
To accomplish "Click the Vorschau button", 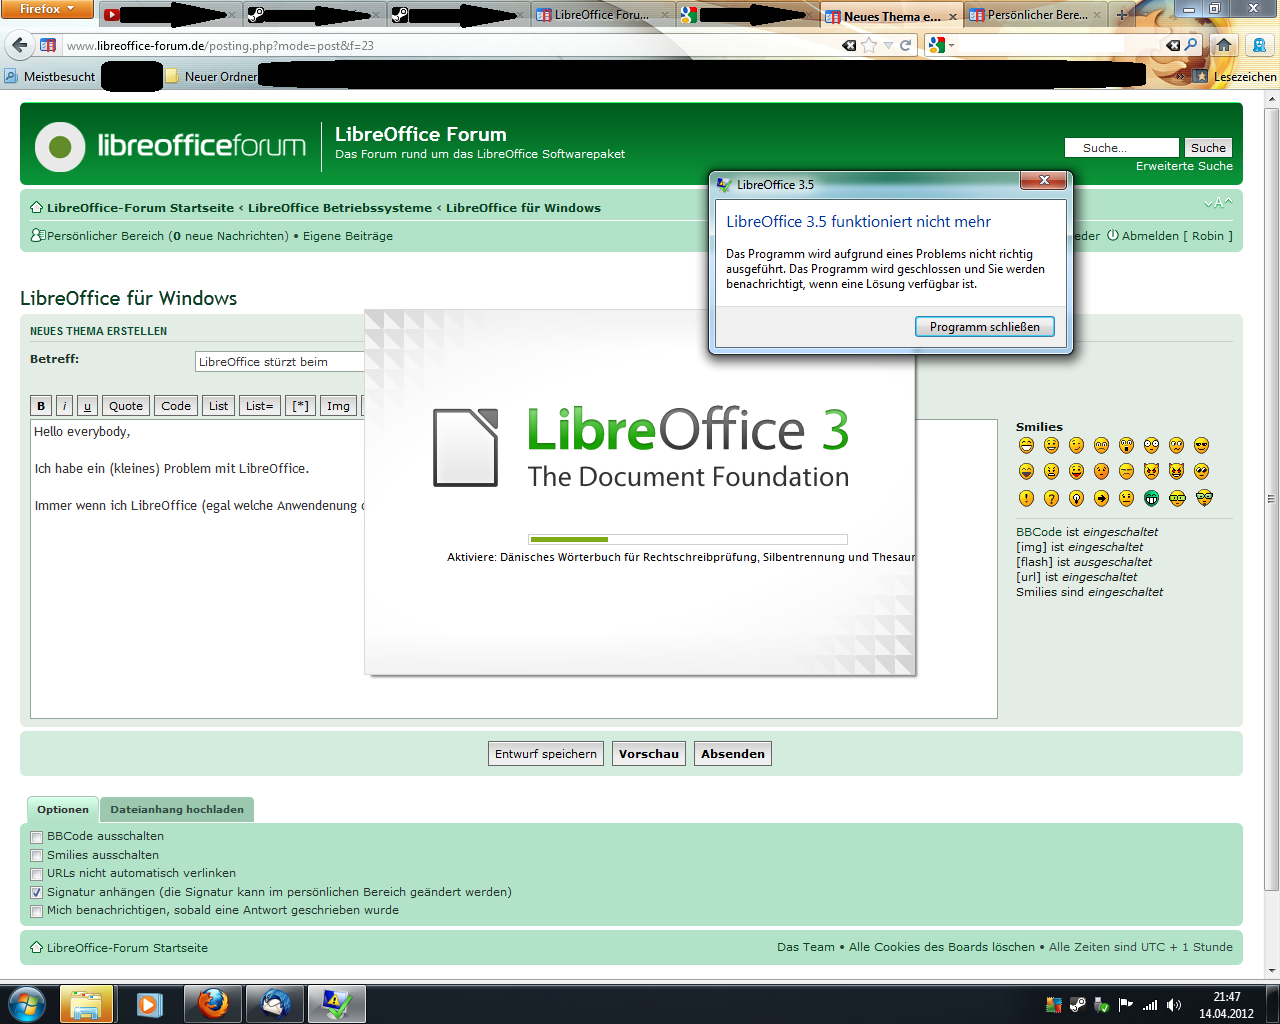I will coord(648,754).
